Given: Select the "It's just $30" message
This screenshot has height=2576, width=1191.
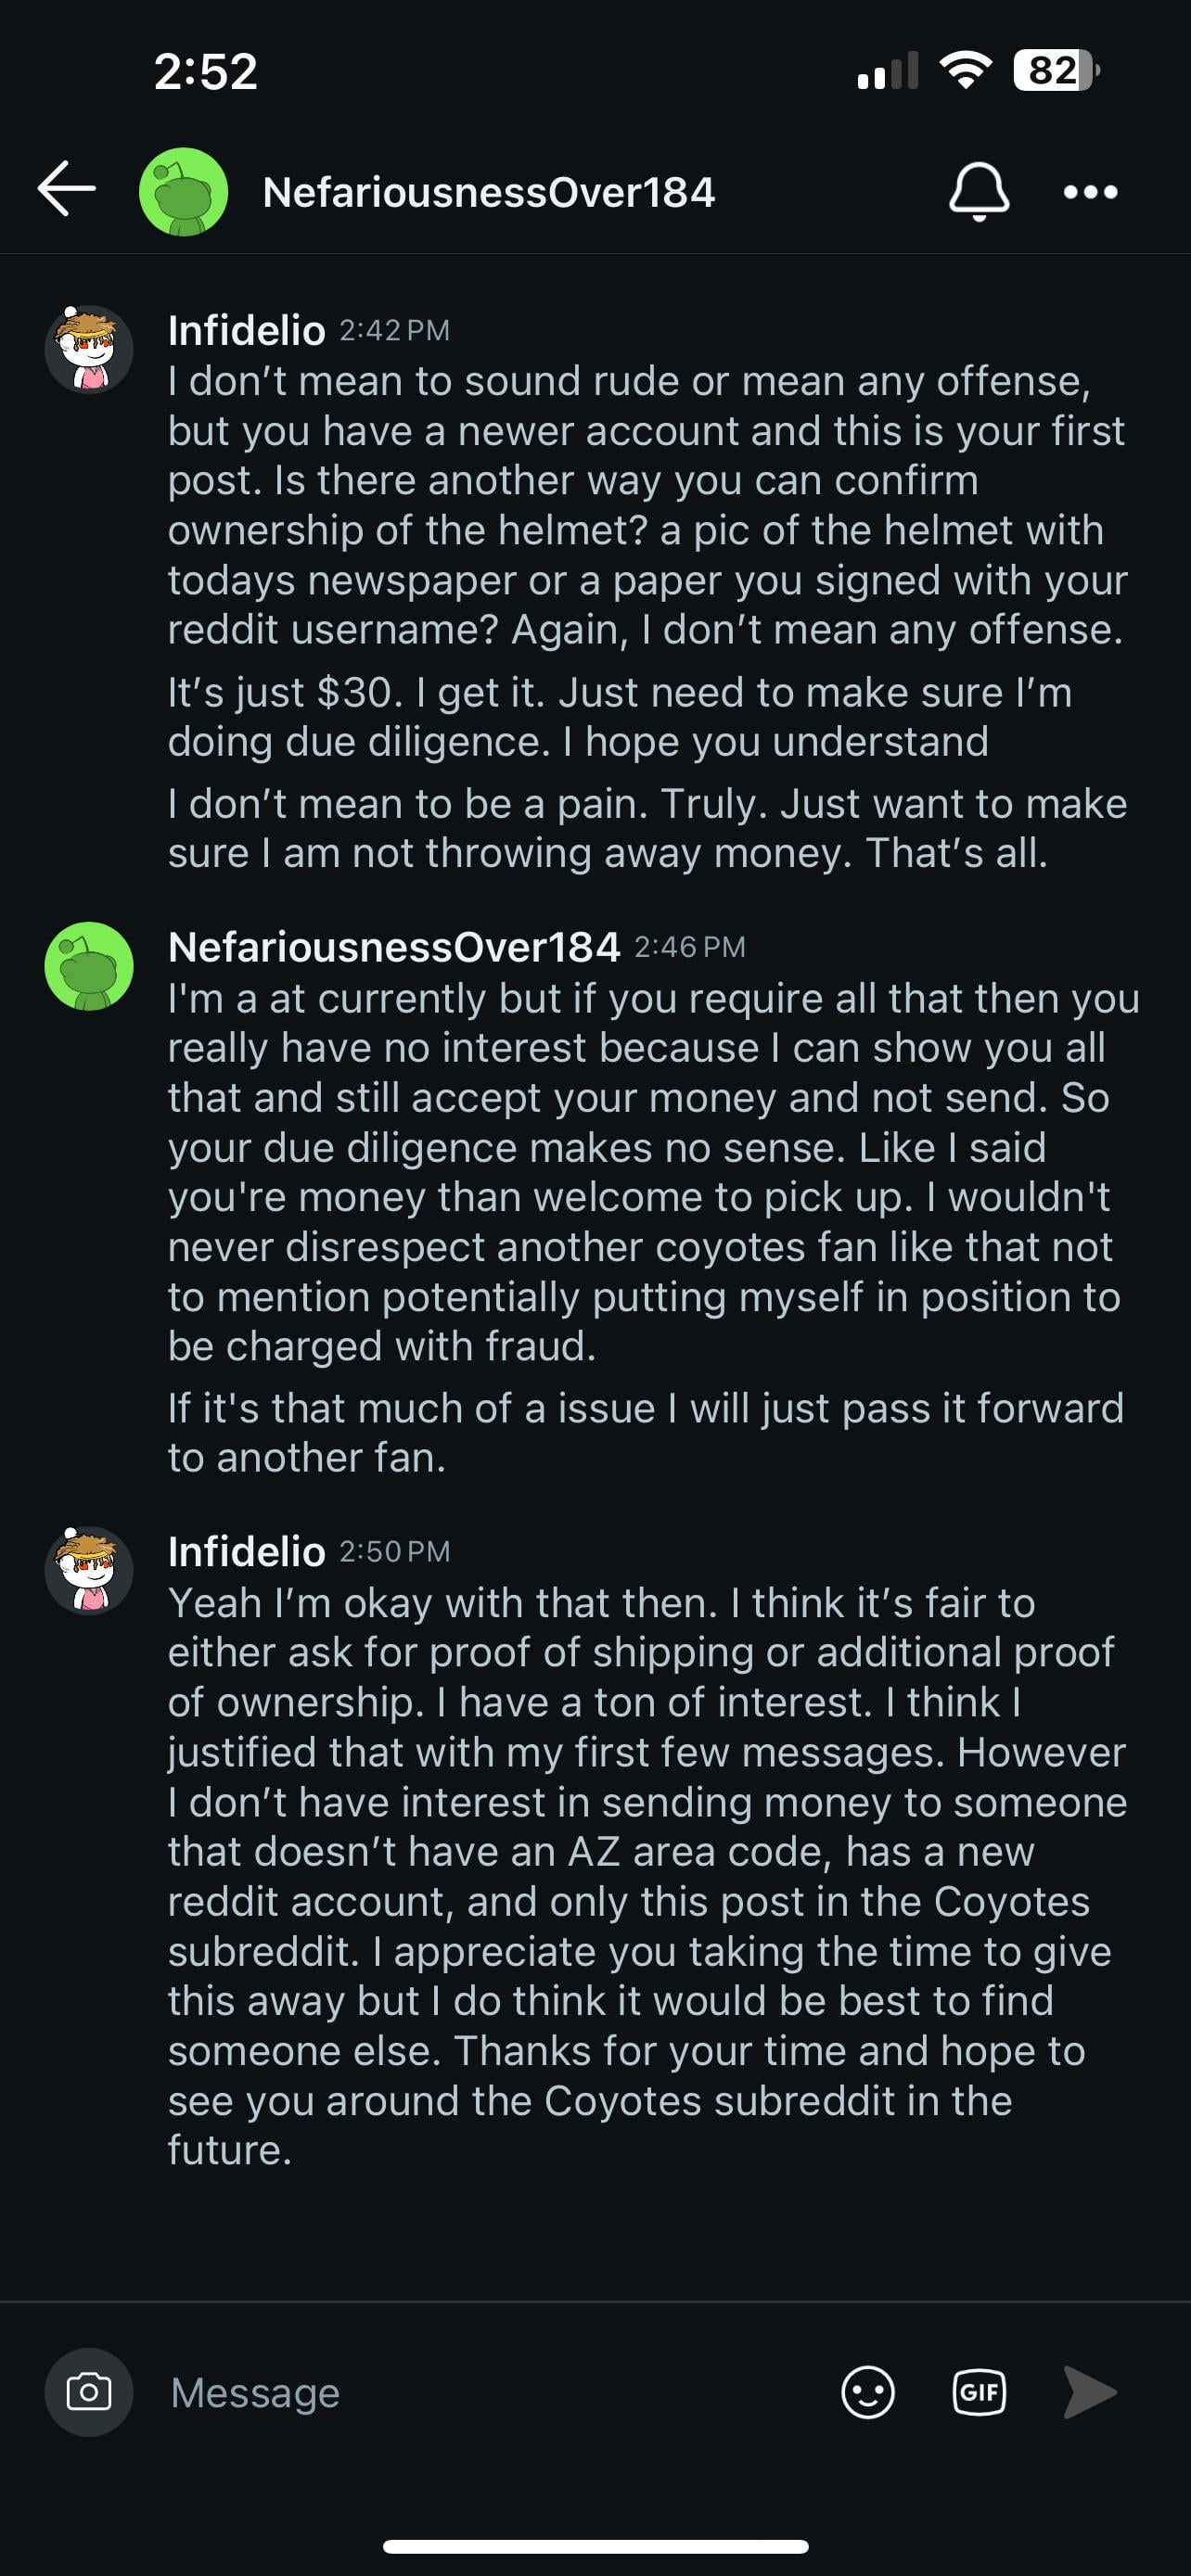Looking at the screenshot, I should 620,717.
